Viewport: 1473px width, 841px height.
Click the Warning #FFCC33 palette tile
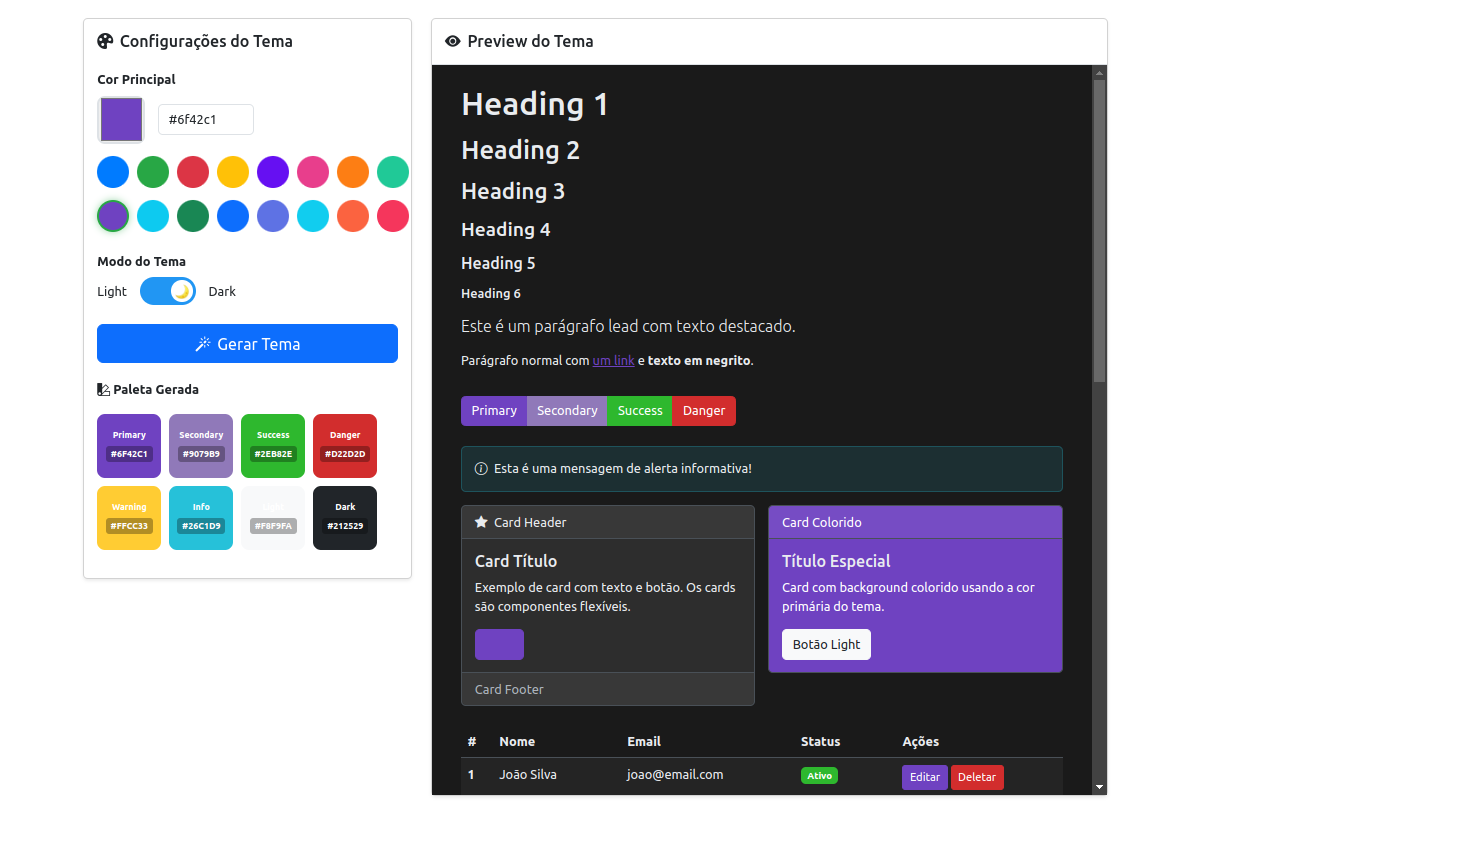click(x=129, y=518)
